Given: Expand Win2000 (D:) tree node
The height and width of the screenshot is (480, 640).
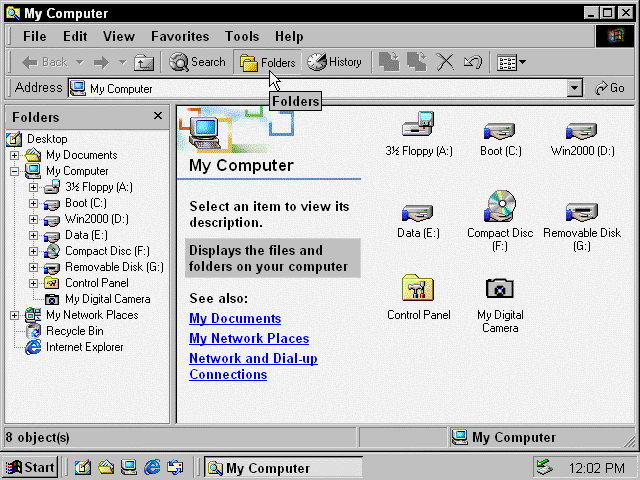Looking at the screenshot, I should coord(33,219).
